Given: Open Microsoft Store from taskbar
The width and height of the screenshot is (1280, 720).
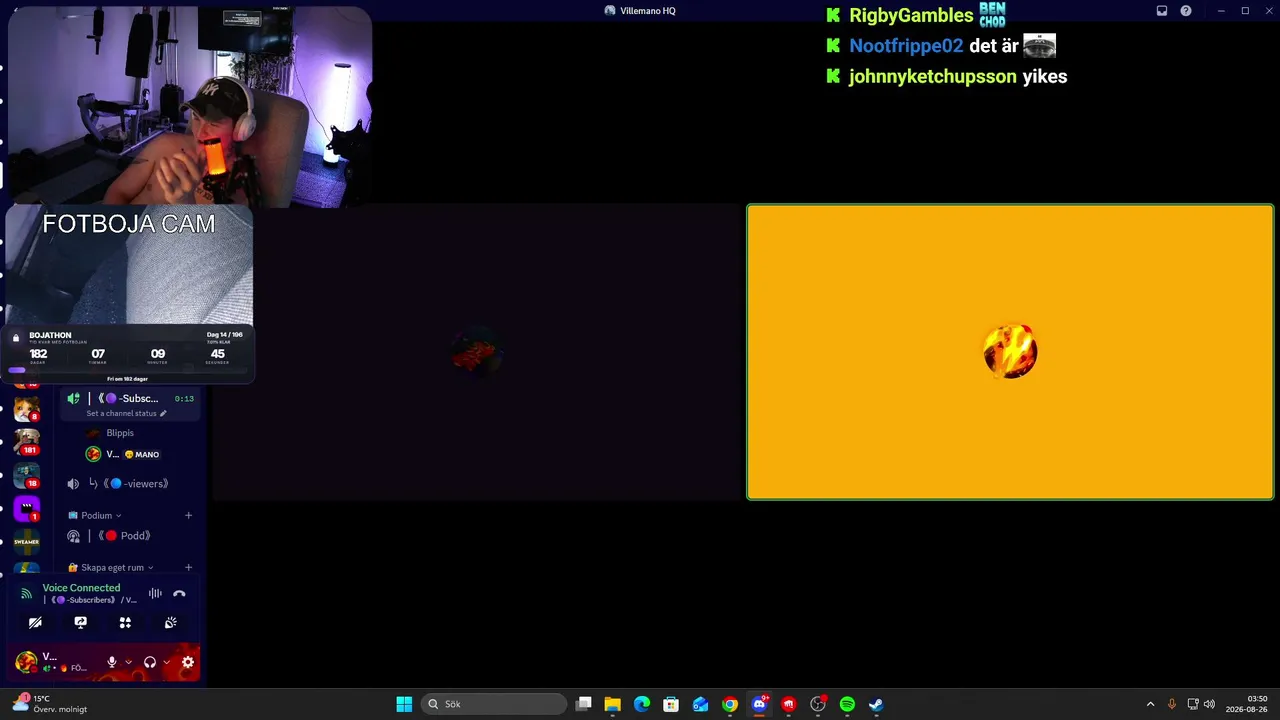Looking at the screenshot, I should pyautogui.click(x=671, y=704).
